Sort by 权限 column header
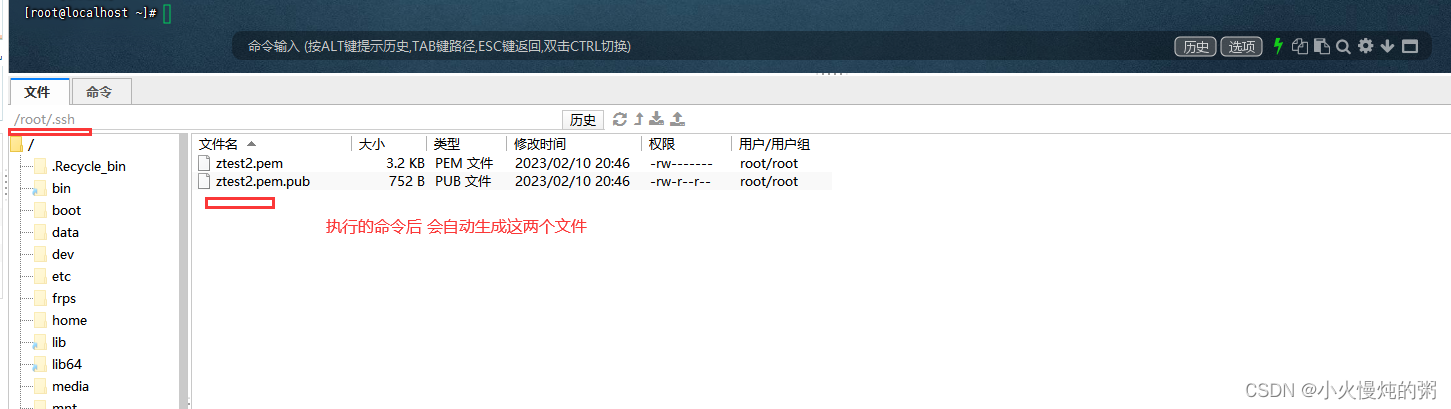 (686, 144)
